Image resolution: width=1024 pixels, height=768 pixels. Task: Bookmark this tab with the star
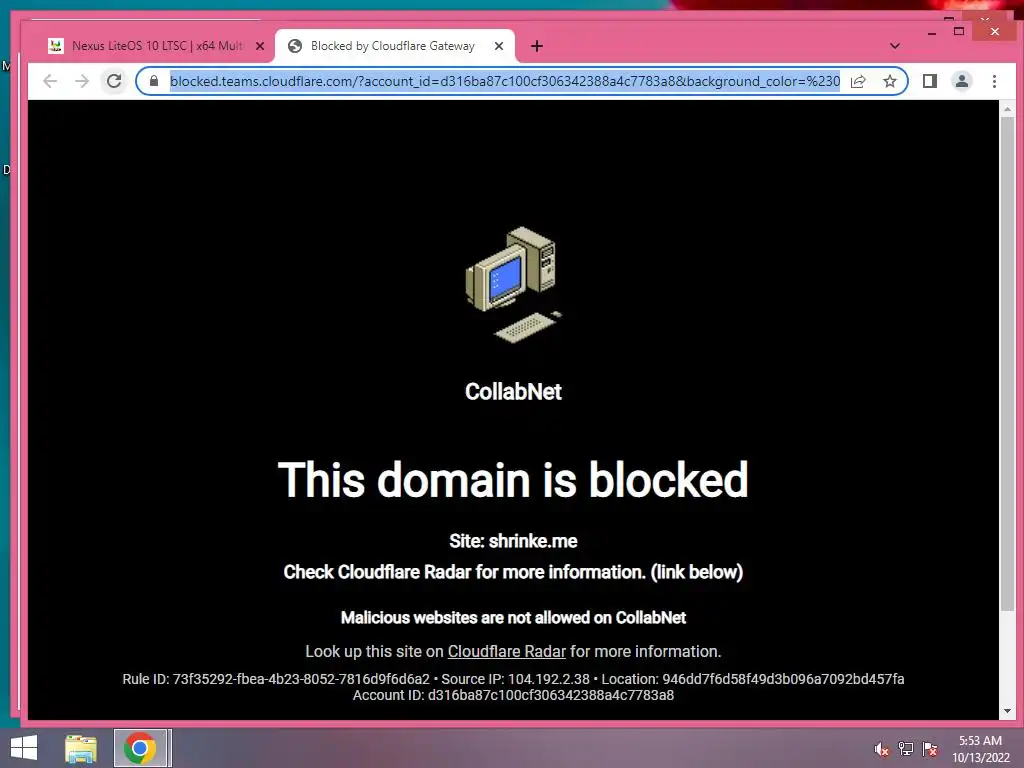pyautogui.click(x=889, y=81)
